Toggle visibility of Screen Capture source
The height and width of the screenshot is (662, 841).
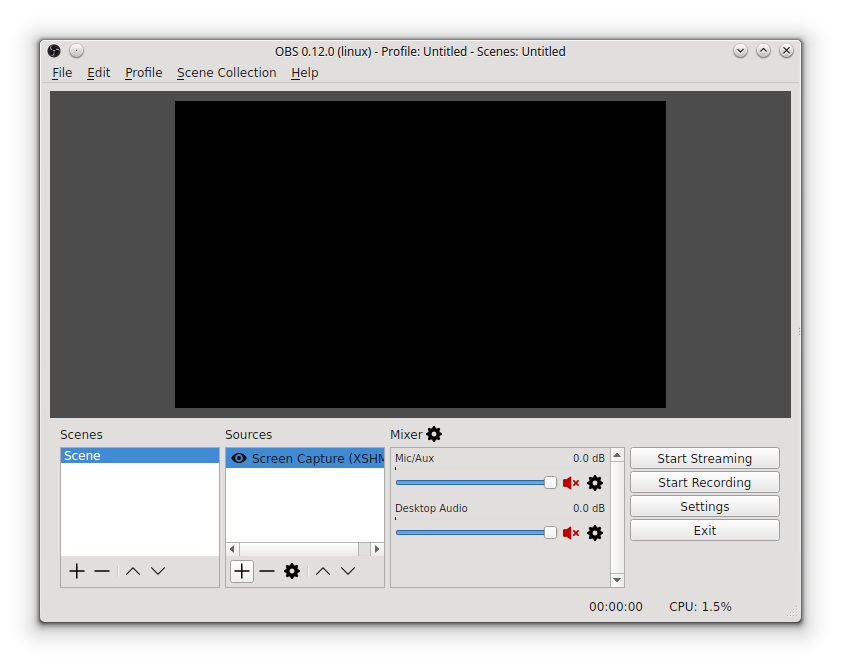tap(239, 459)
